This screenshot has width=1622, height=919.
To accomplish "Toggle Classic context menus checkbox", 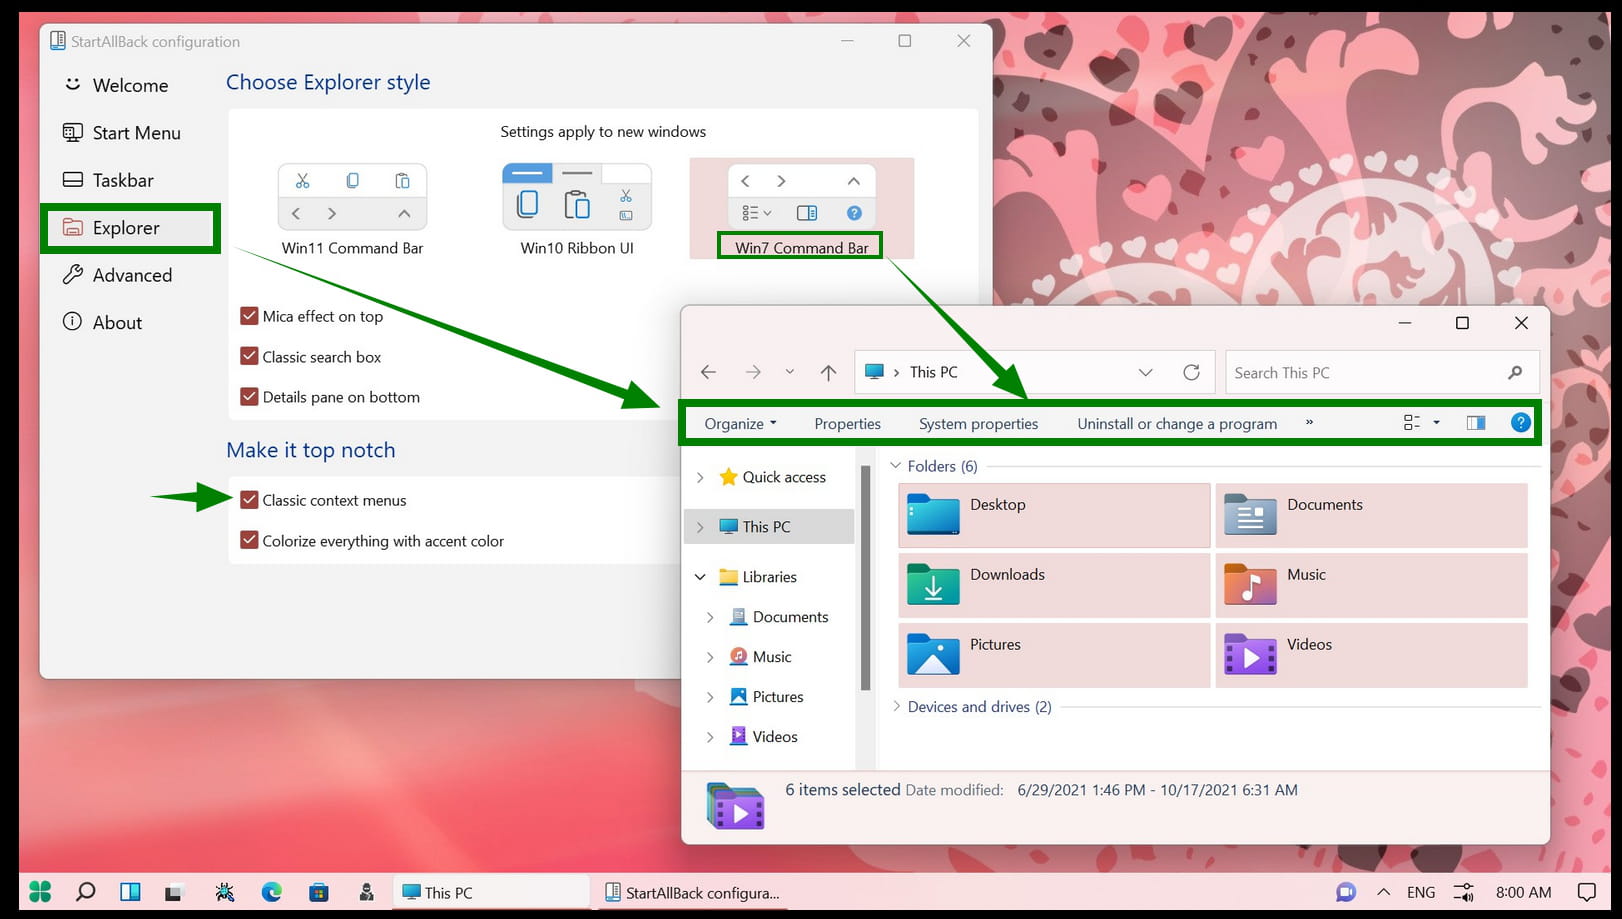I will [249, 500].
